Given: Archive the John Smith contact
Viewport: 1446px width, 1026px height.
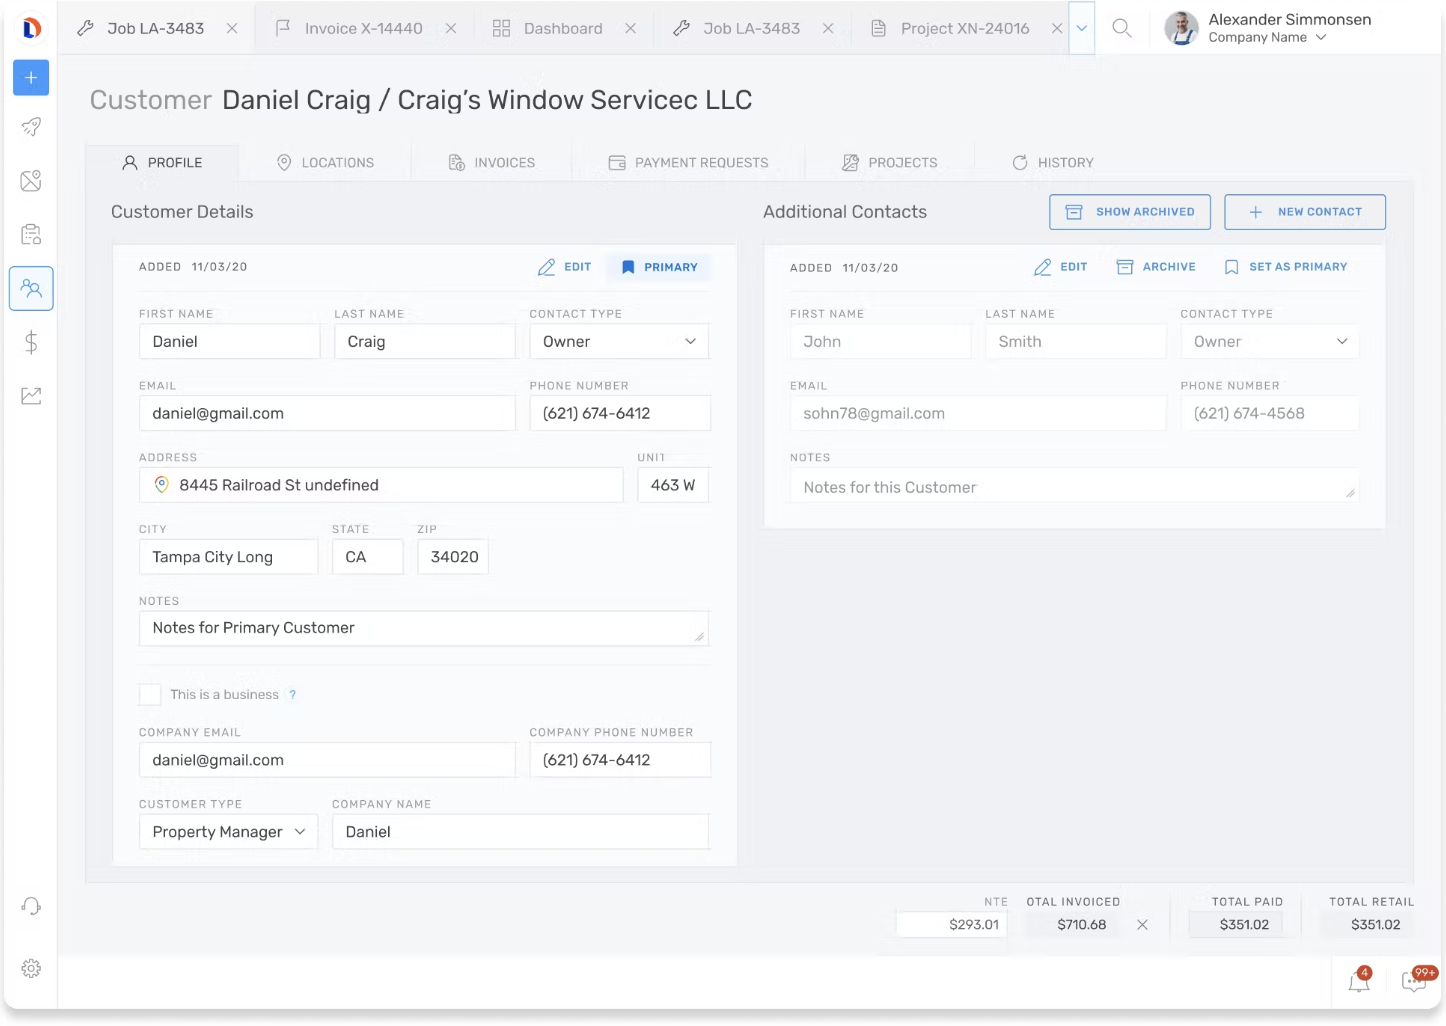Looking at the screenshot, I should (1156, 267).
